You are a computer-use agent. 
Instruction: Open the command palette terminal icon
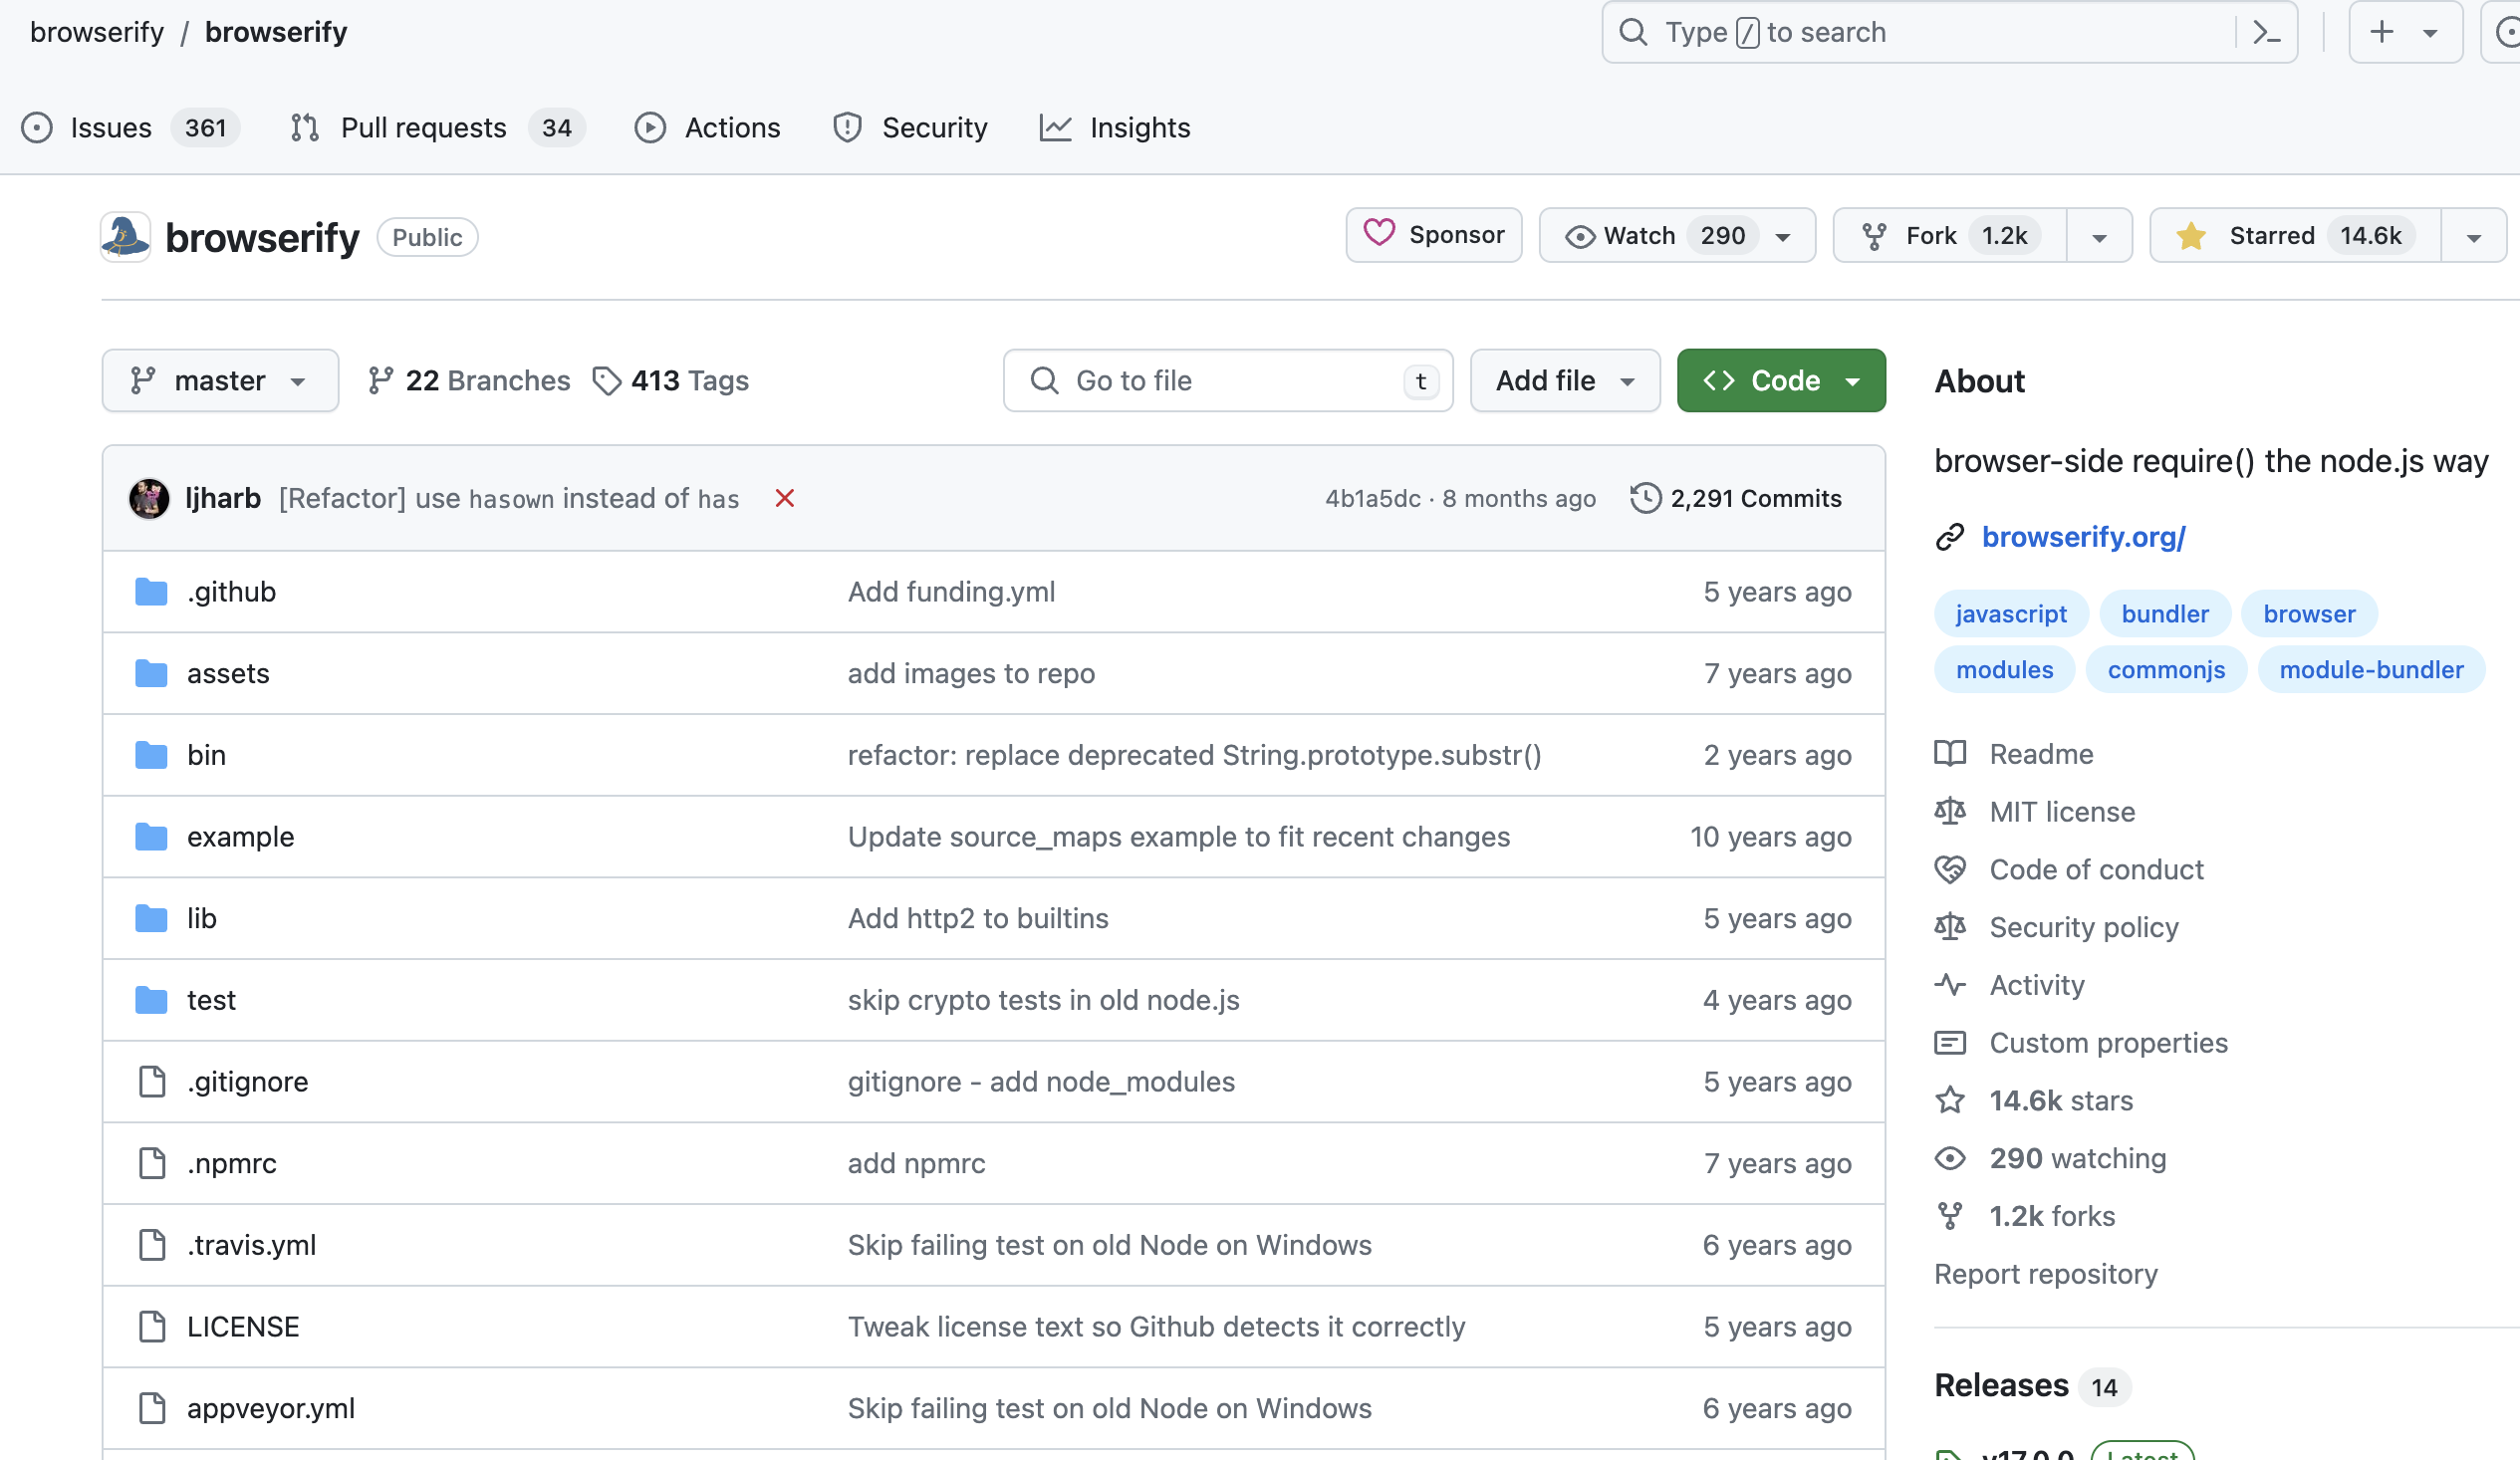tap(2265, 32)
